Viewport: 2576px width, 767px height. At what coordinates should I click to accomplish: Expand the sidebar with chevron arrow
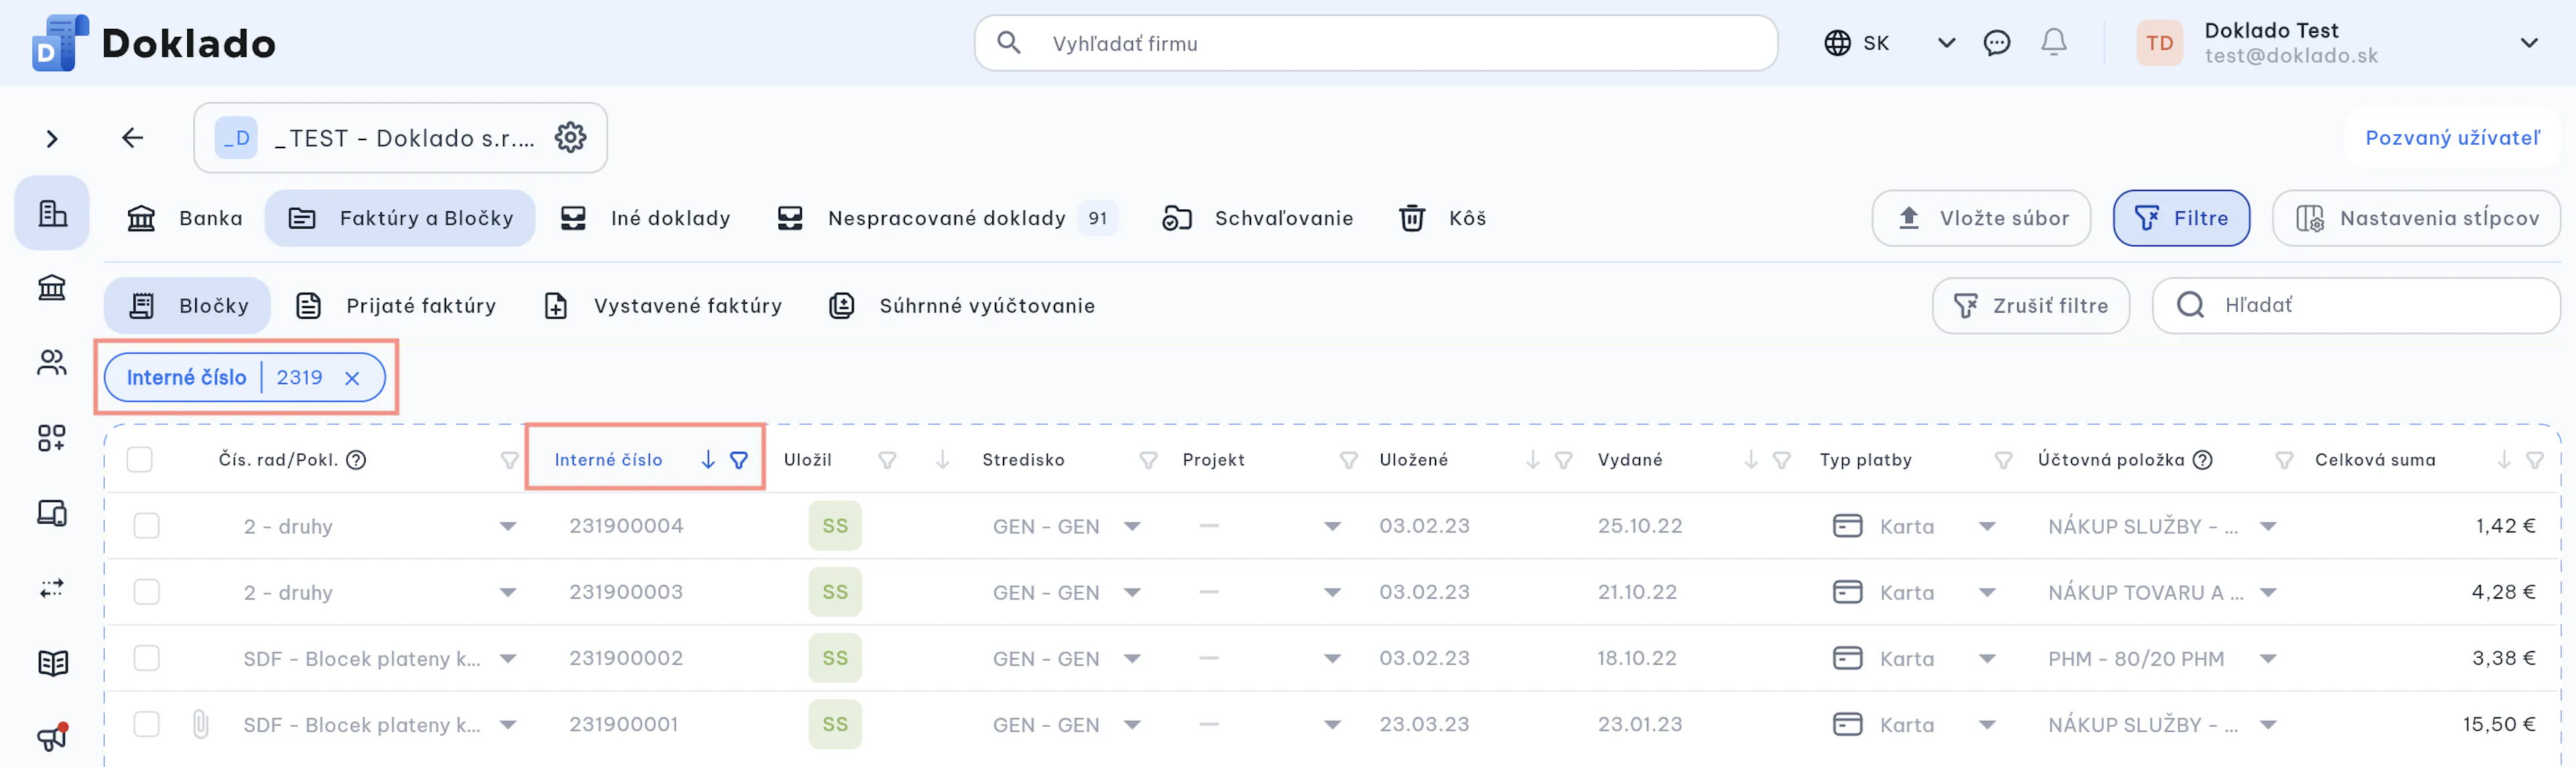pyautogui.click(x=52, y=138)
